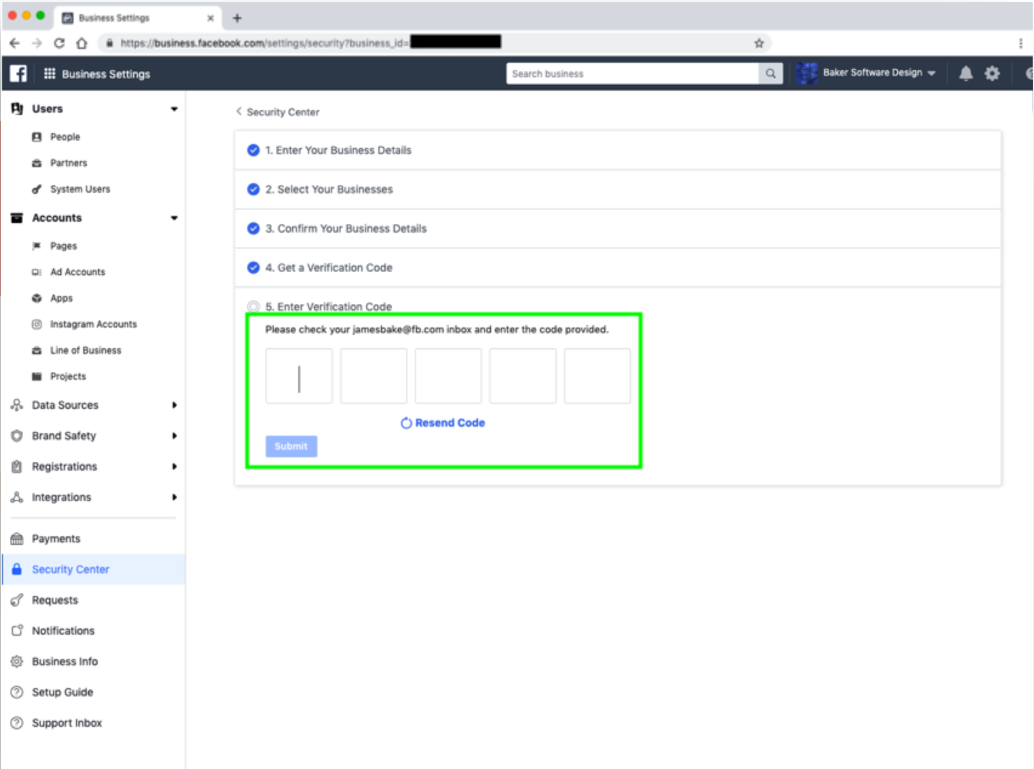The width and height of the screenshot is (1034, 769).
Task: Collapse the Users section arrow
Action: [x=174, y=109]
